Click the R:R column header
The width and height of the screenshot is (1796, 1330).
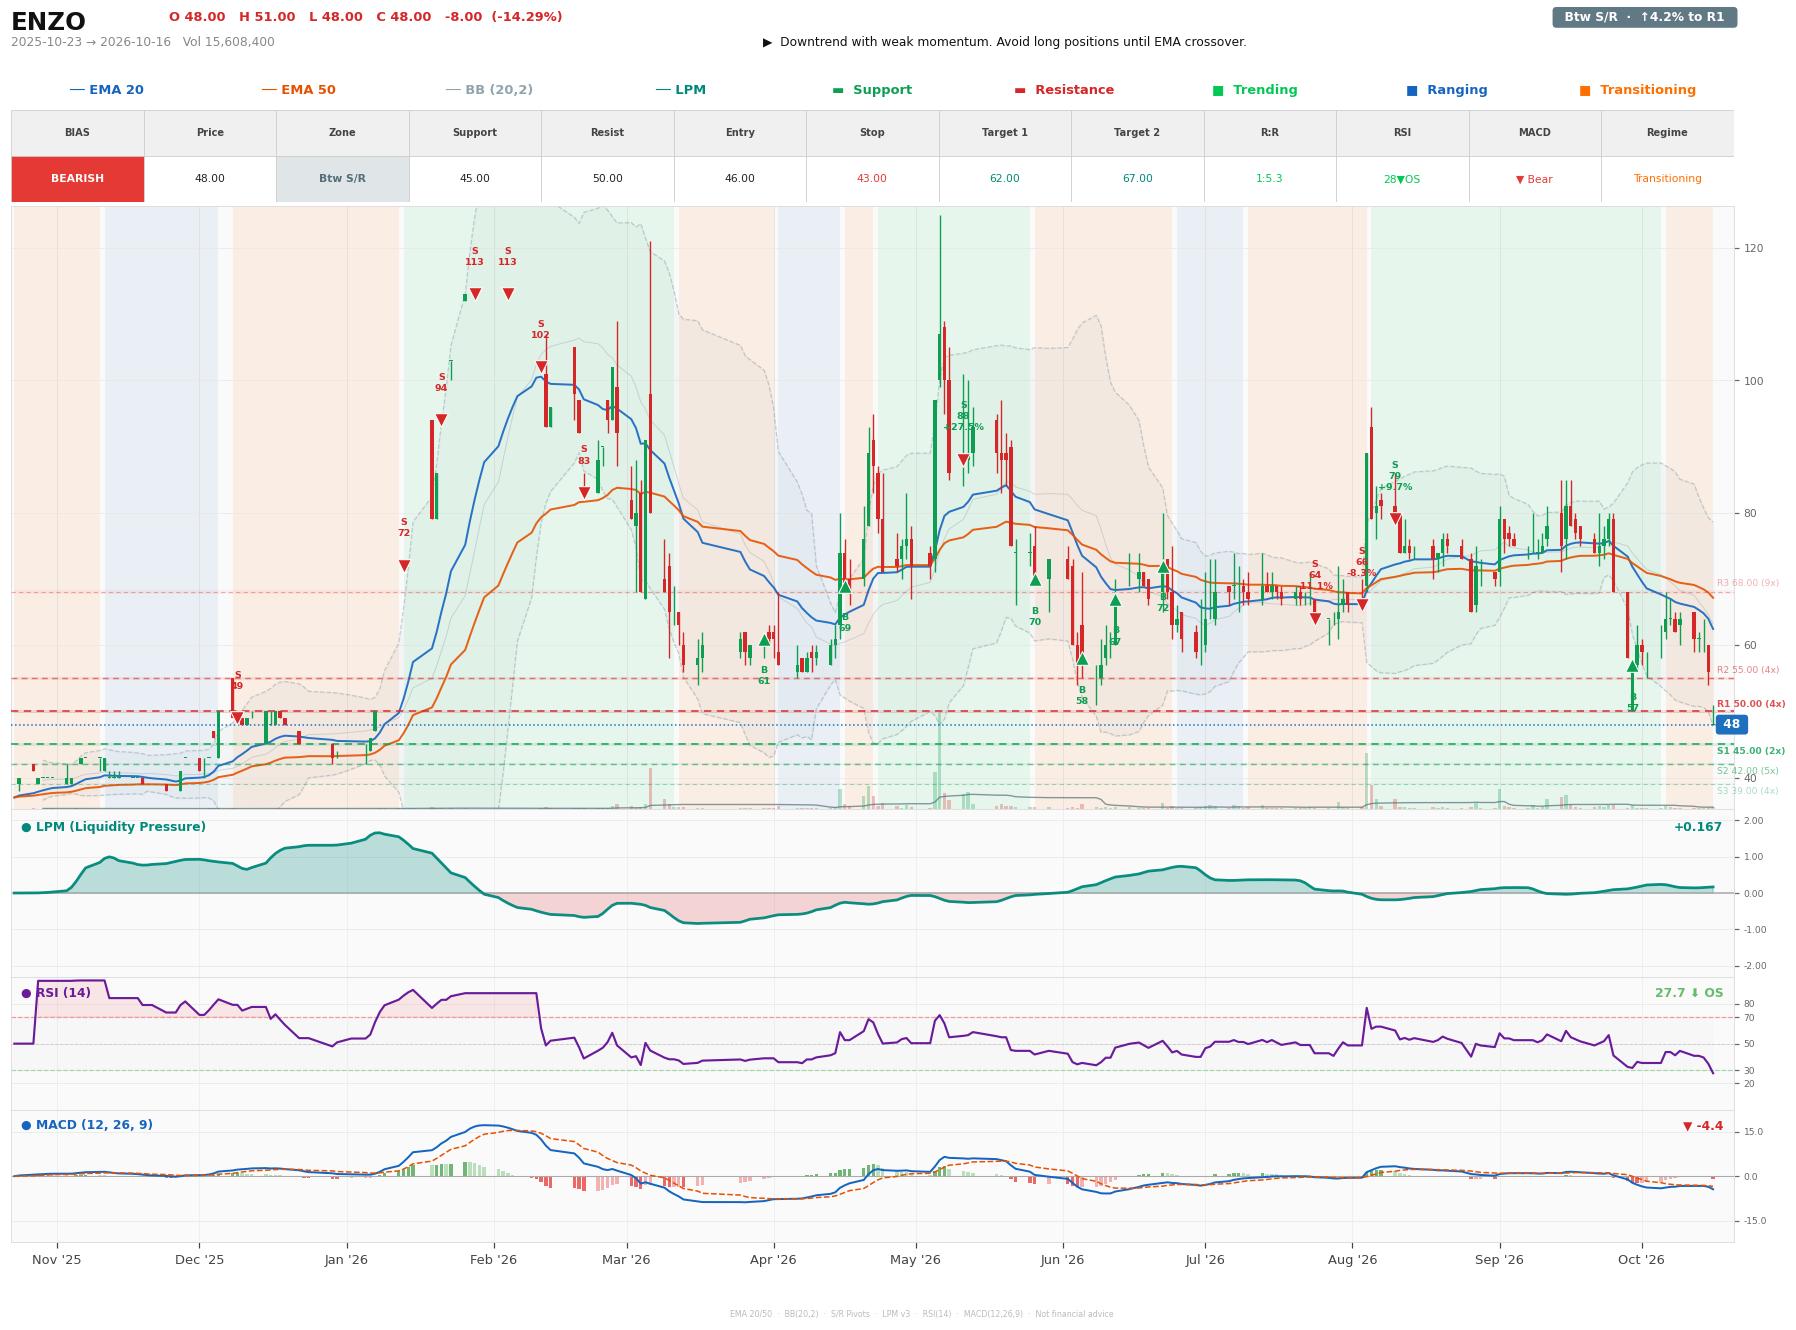tap(1270, 133)
